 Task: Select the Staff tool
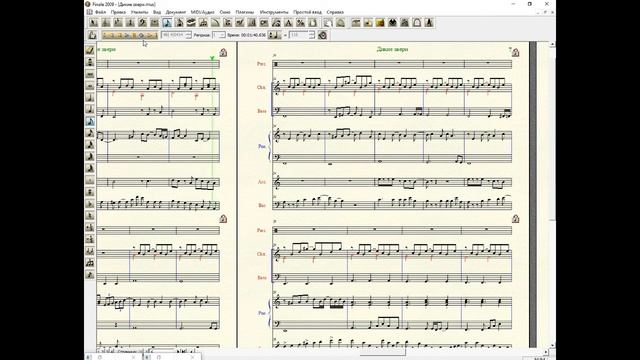[106, 23]
